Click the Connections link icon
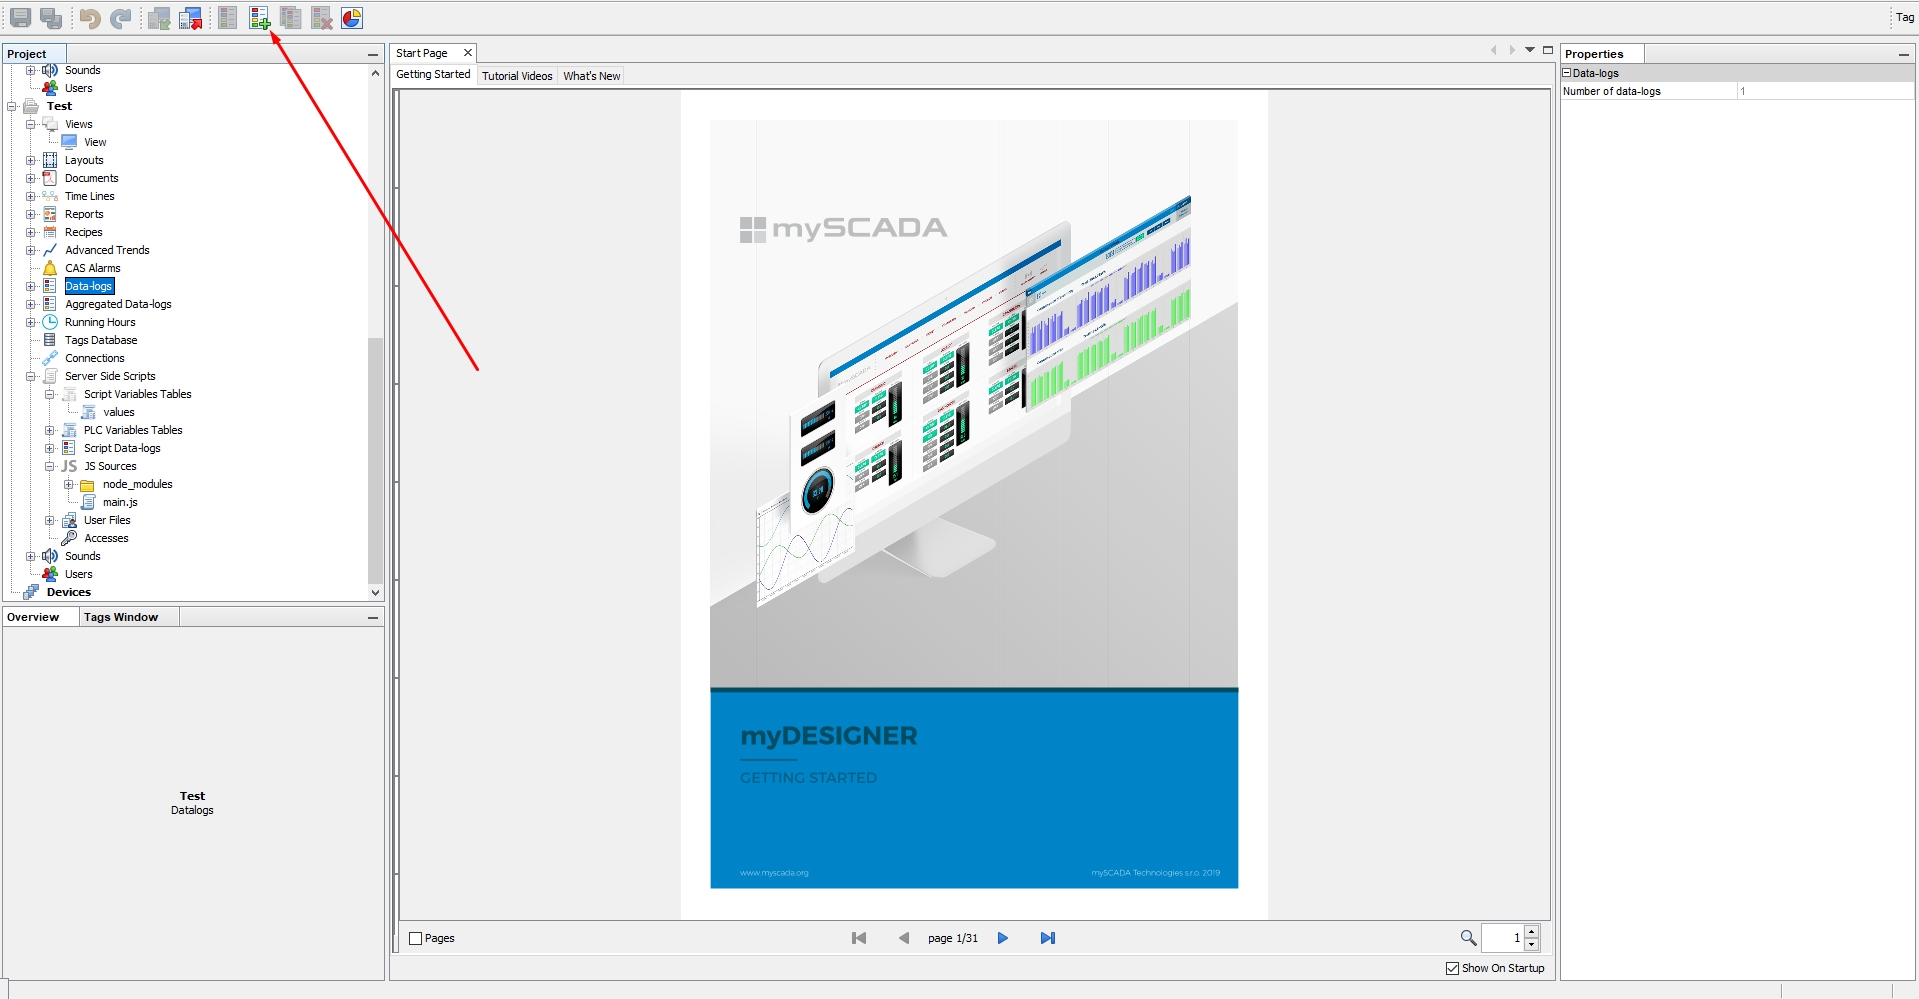 point(50,358)
